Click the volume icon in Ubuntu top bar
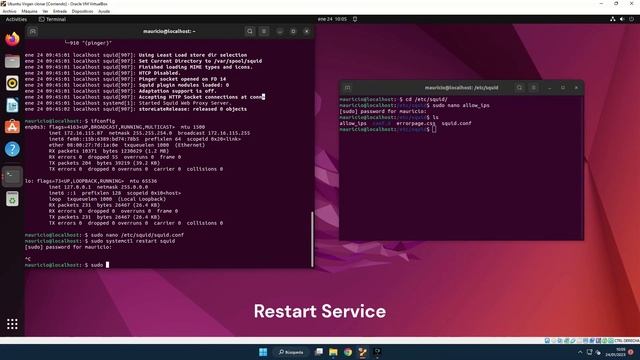The width and height of the screenshot is (640, 360). pyautogui.click(x=622, y=19)
